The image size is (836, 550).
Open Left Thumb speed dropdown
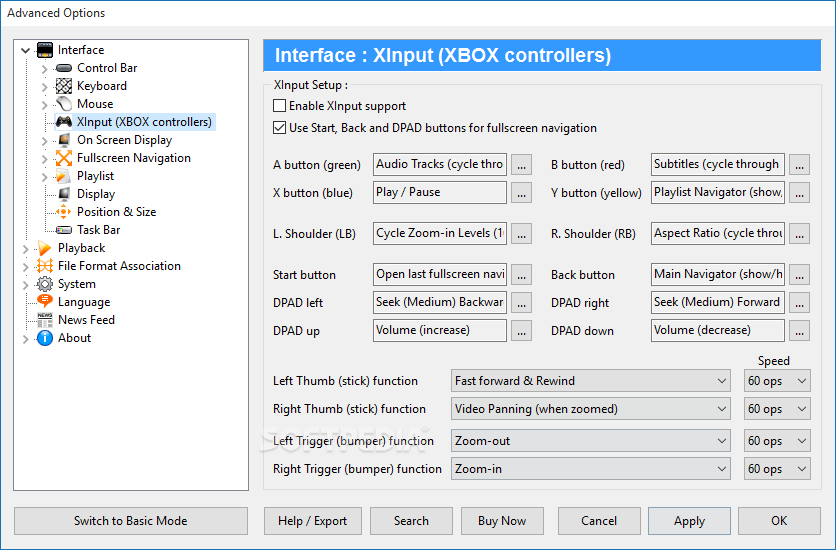777,381
